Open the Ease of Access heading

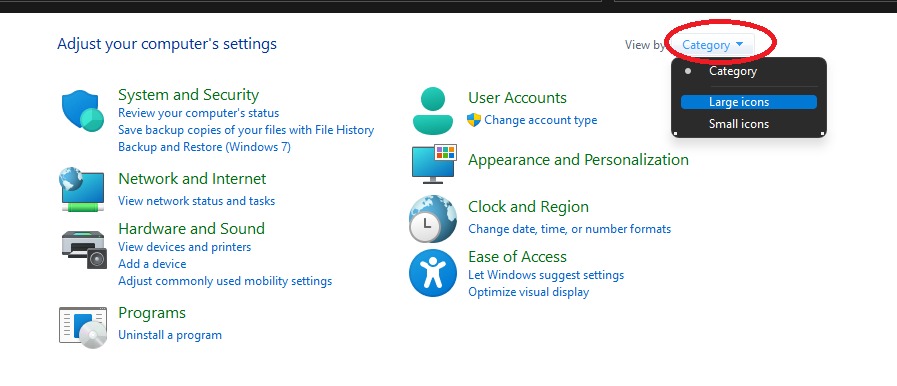point(517,257)
